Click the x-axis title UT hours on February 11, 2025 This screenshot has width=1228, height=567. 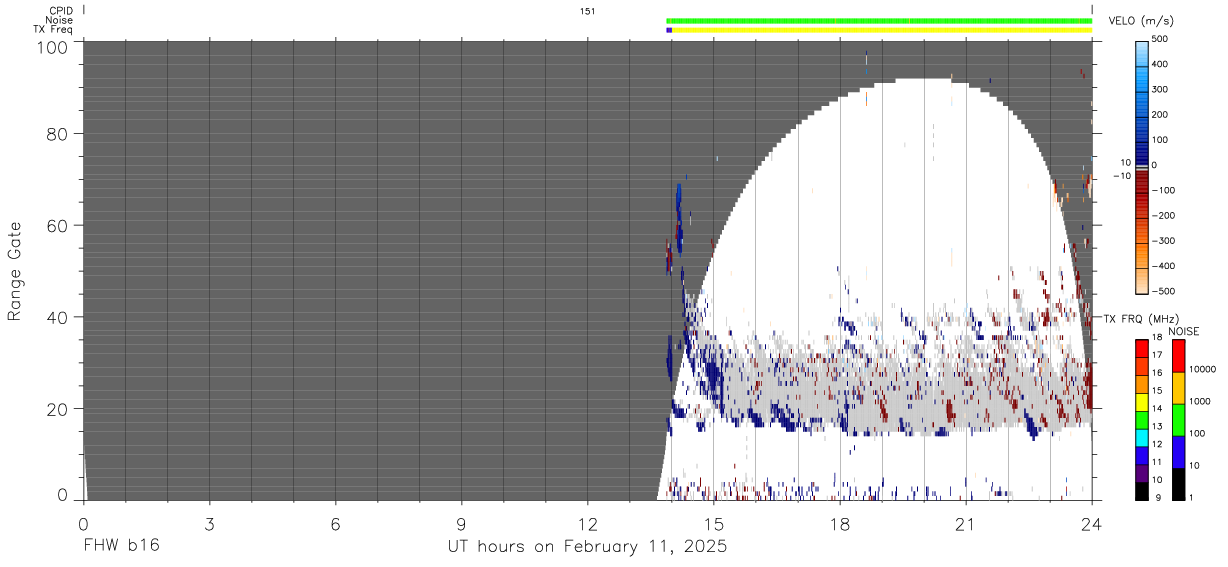pos(587,547)
